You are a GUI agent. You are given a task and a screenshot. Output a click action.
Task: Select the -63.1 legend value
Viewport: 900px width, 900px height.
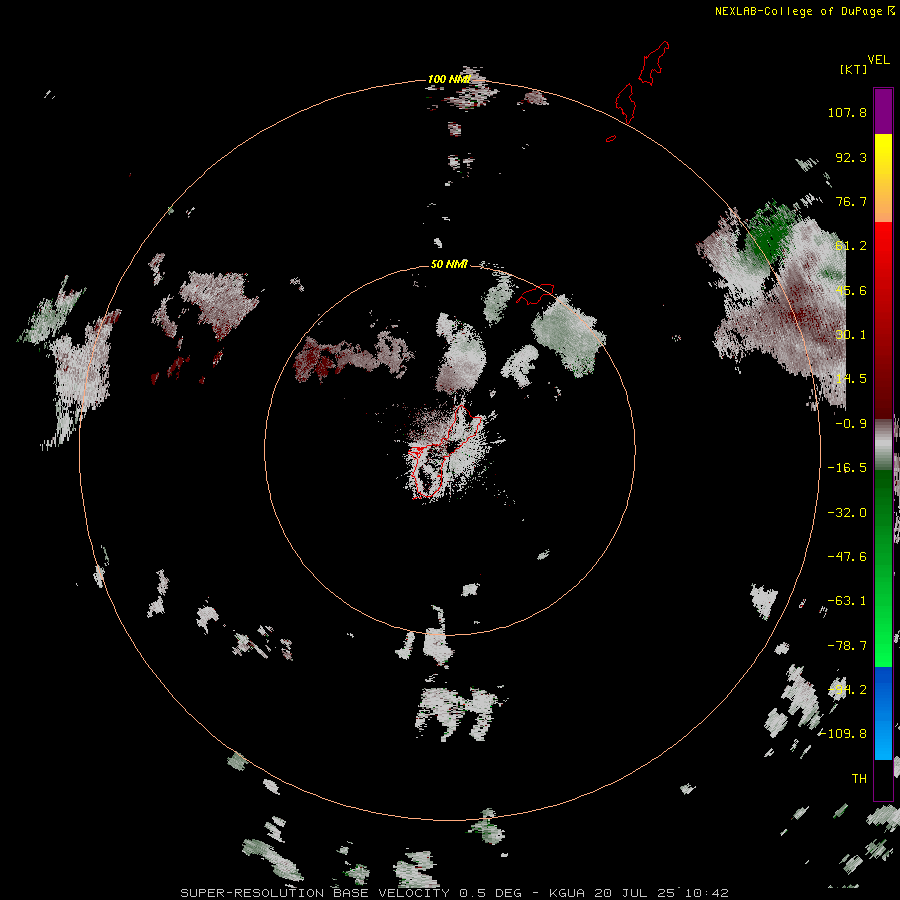point(847,601)
